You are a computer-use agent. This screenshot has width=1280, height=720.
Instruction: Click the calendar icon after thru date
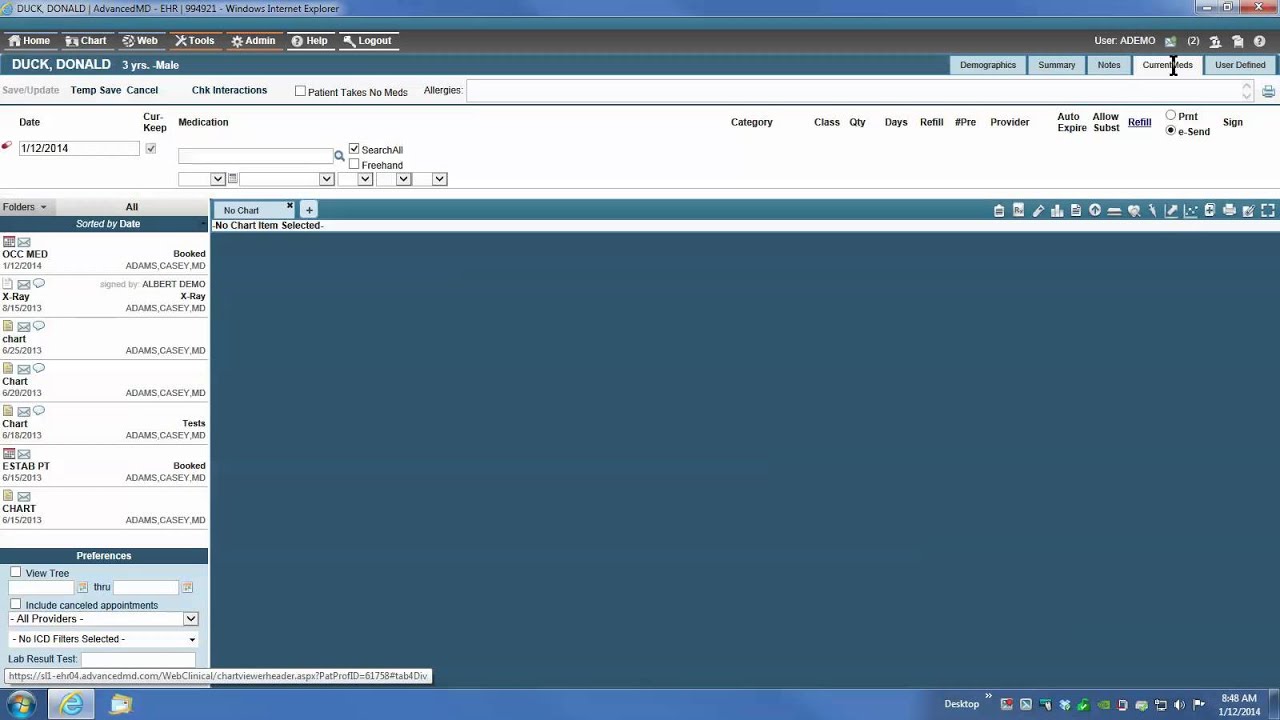point(187,587)
